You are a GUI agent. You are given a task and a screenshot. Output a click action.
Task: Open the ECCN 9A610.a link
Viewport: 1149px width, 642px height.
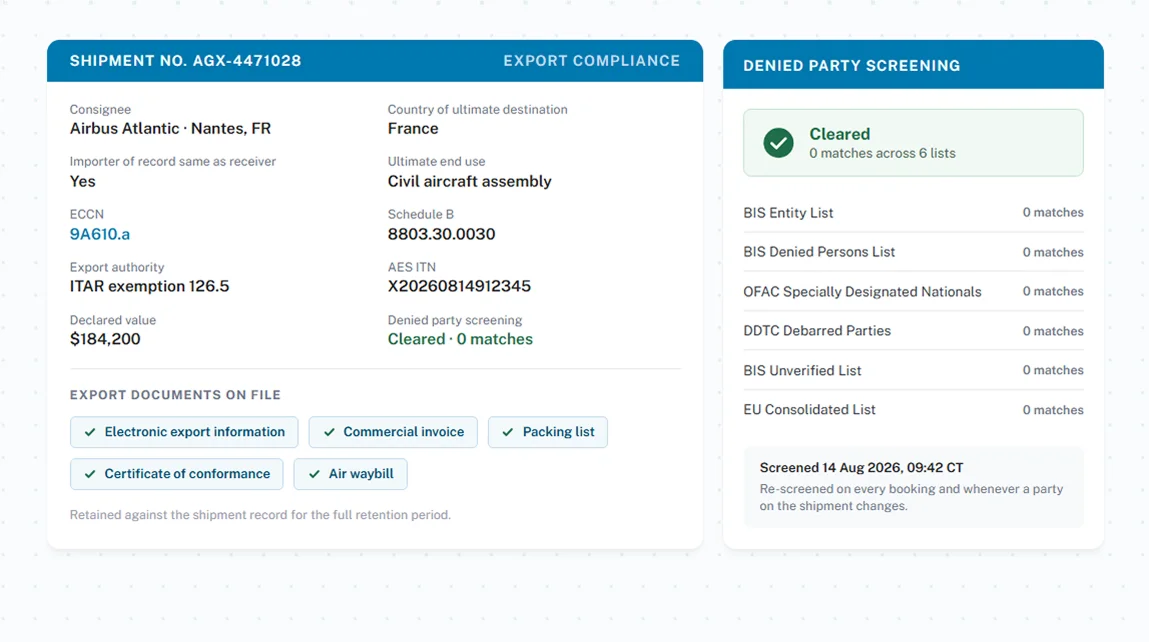click(x=100, y=234)
